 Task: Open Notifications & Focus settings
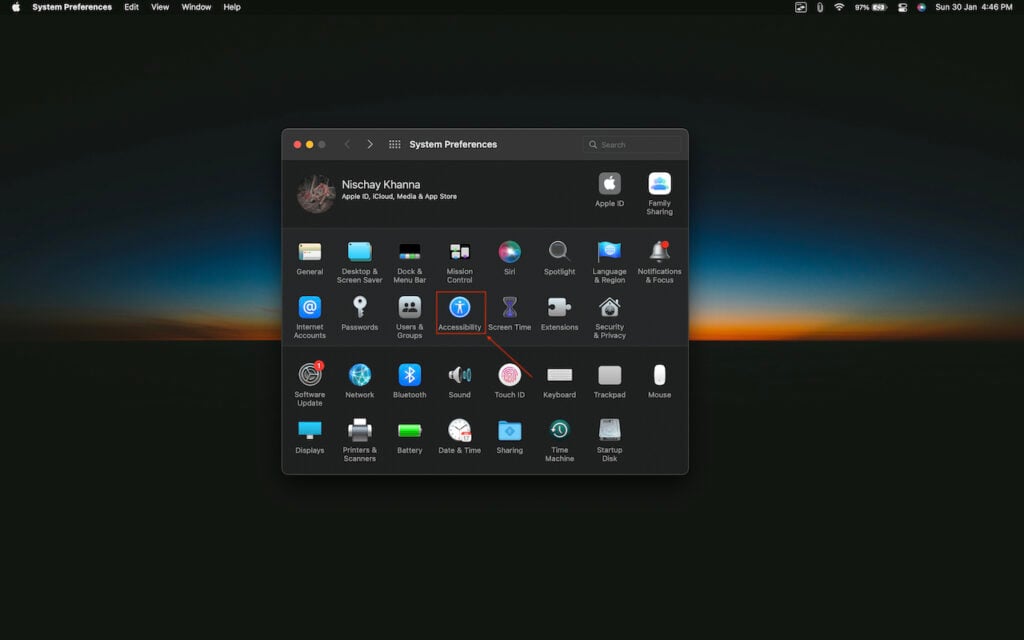[660, 262]
